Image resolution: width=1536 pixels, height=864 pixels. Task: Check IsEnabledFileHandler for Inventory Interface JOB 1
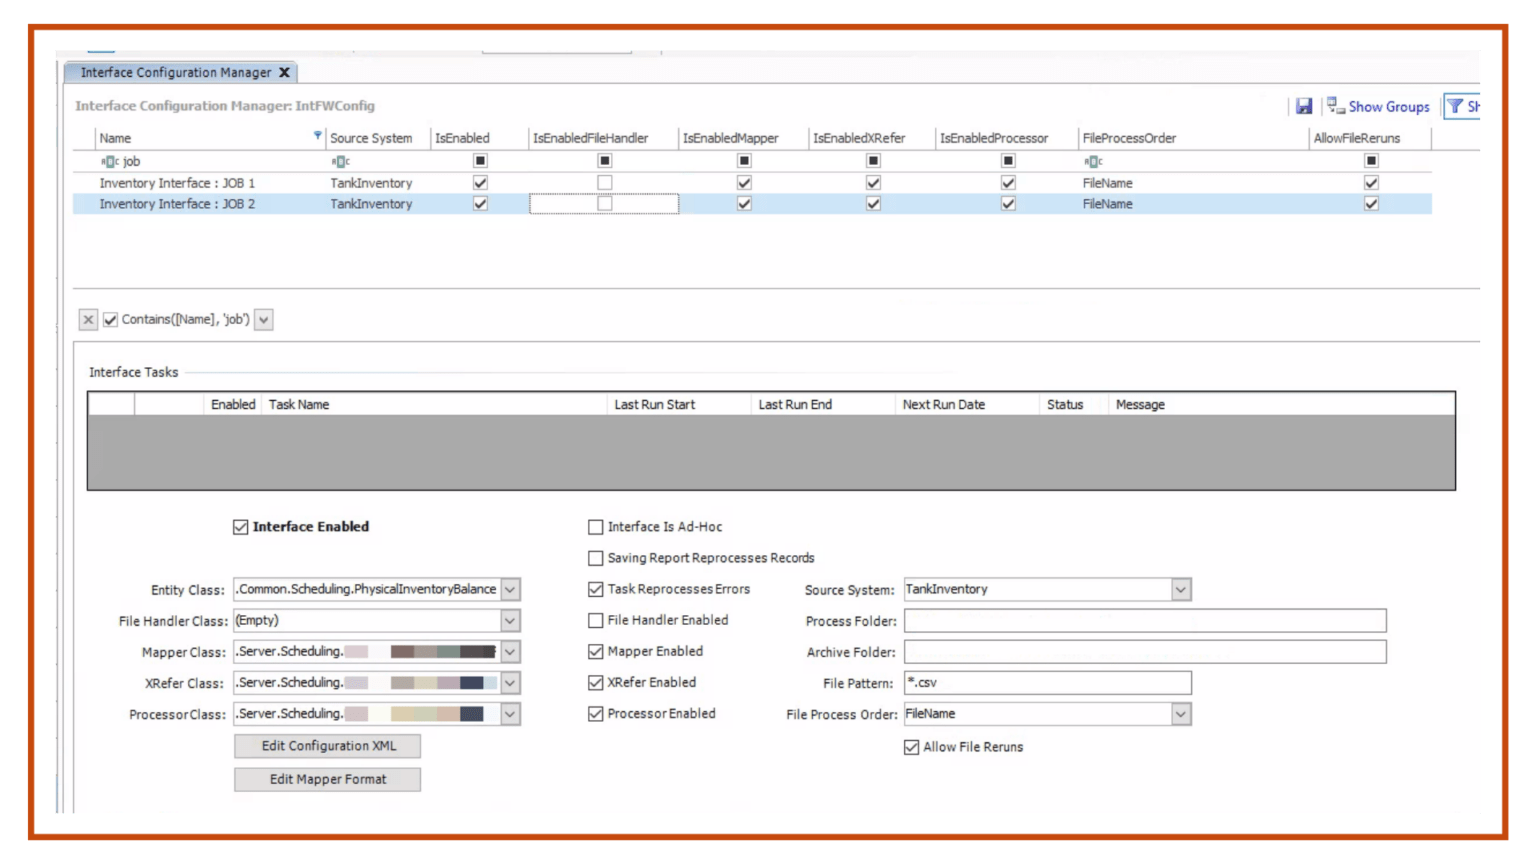click(605, 183)
